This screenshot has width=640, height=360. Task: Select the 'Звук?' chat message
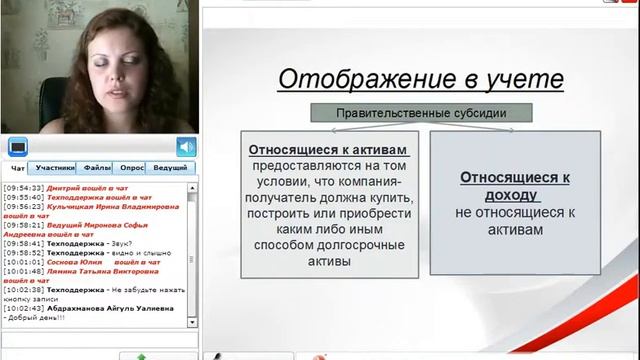point(68,244)
